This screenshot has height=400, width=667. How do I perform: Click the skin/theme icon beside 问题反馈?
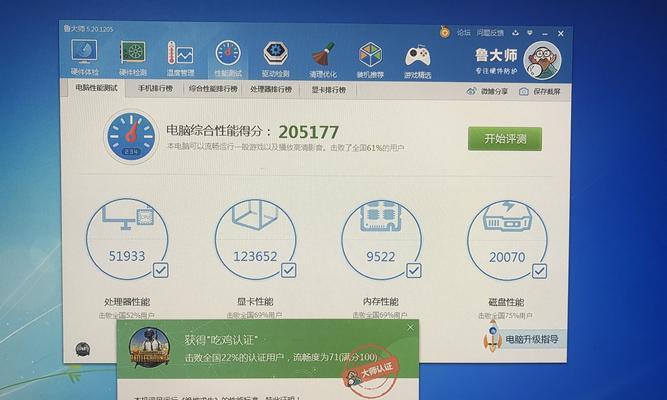pos(516,33)
